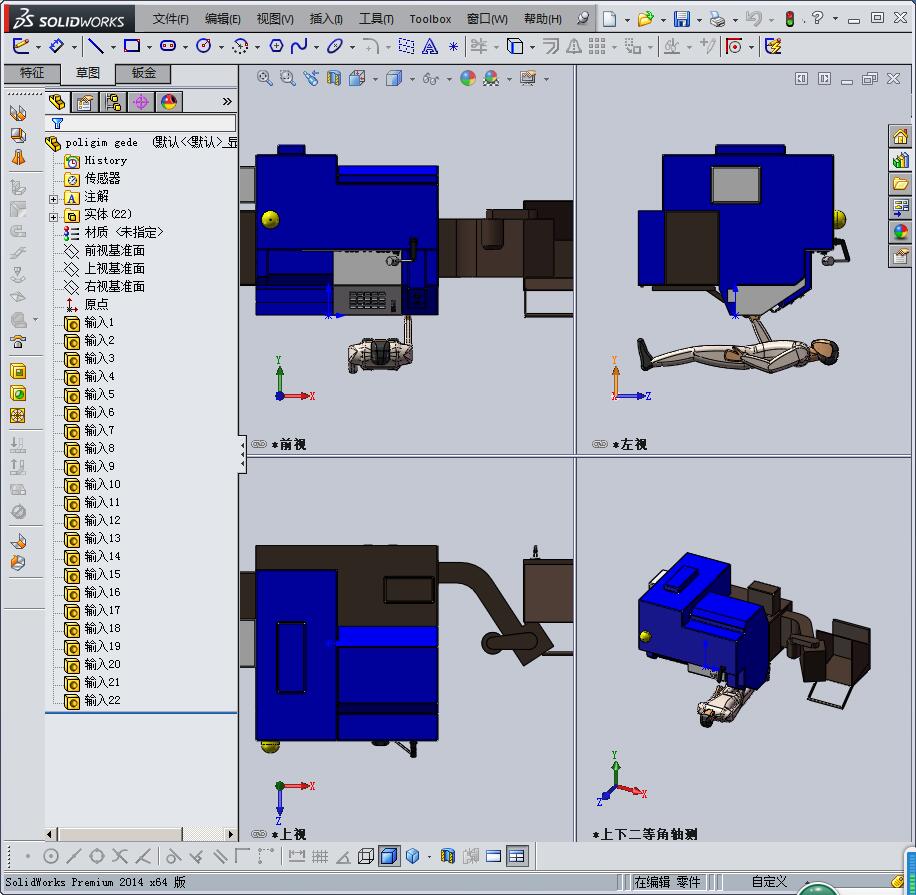Toggle wireframe display in bottom toolbar

point(366,856)
